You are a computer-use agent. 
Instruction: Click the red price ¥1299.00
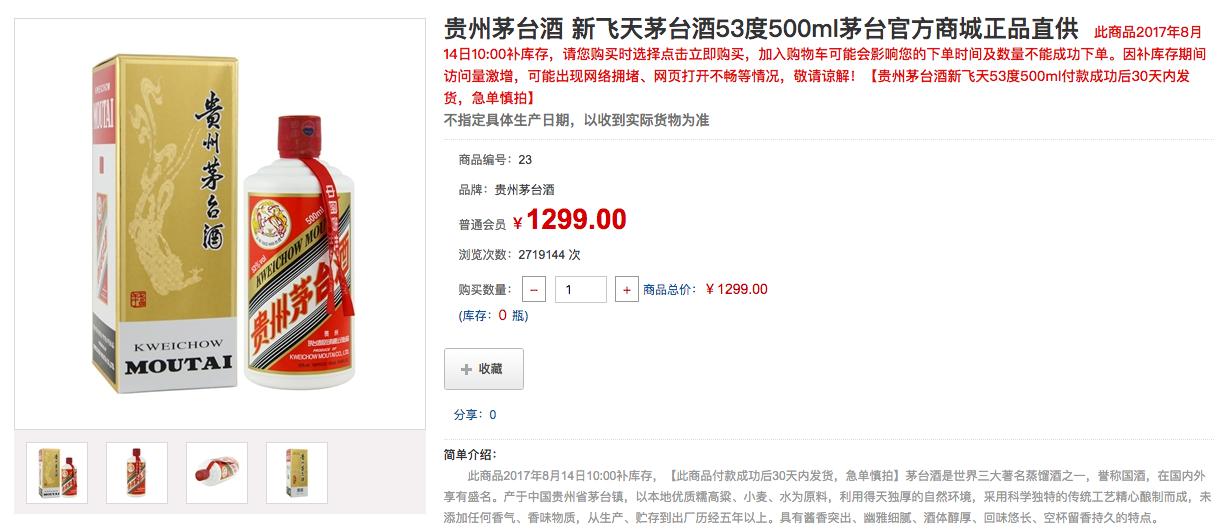tap(570, 219)
